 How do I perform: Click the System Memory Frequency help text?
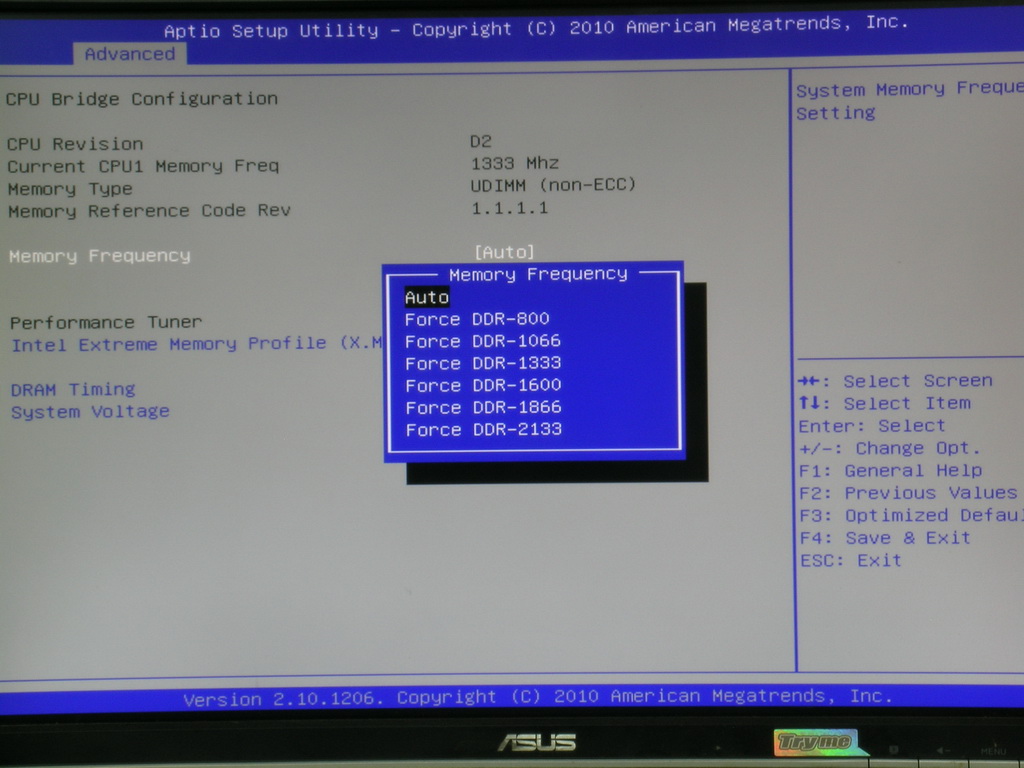910,101
